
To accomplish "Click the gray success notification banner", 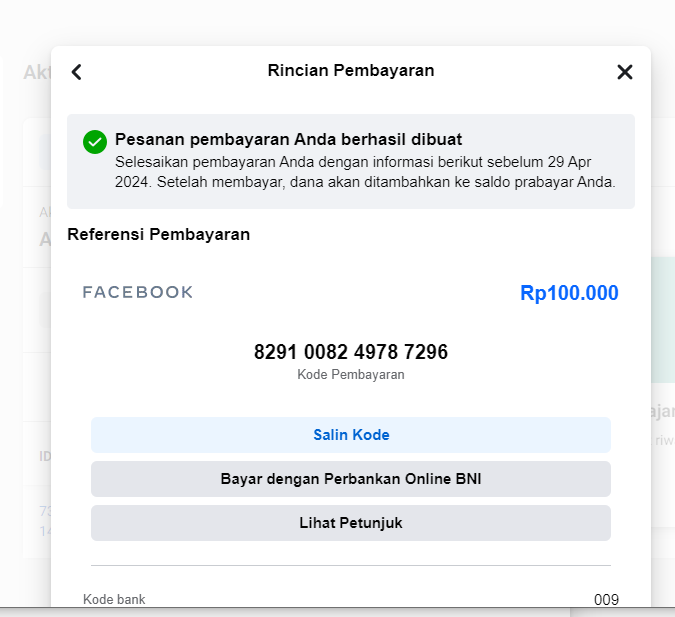I will 351,161.
